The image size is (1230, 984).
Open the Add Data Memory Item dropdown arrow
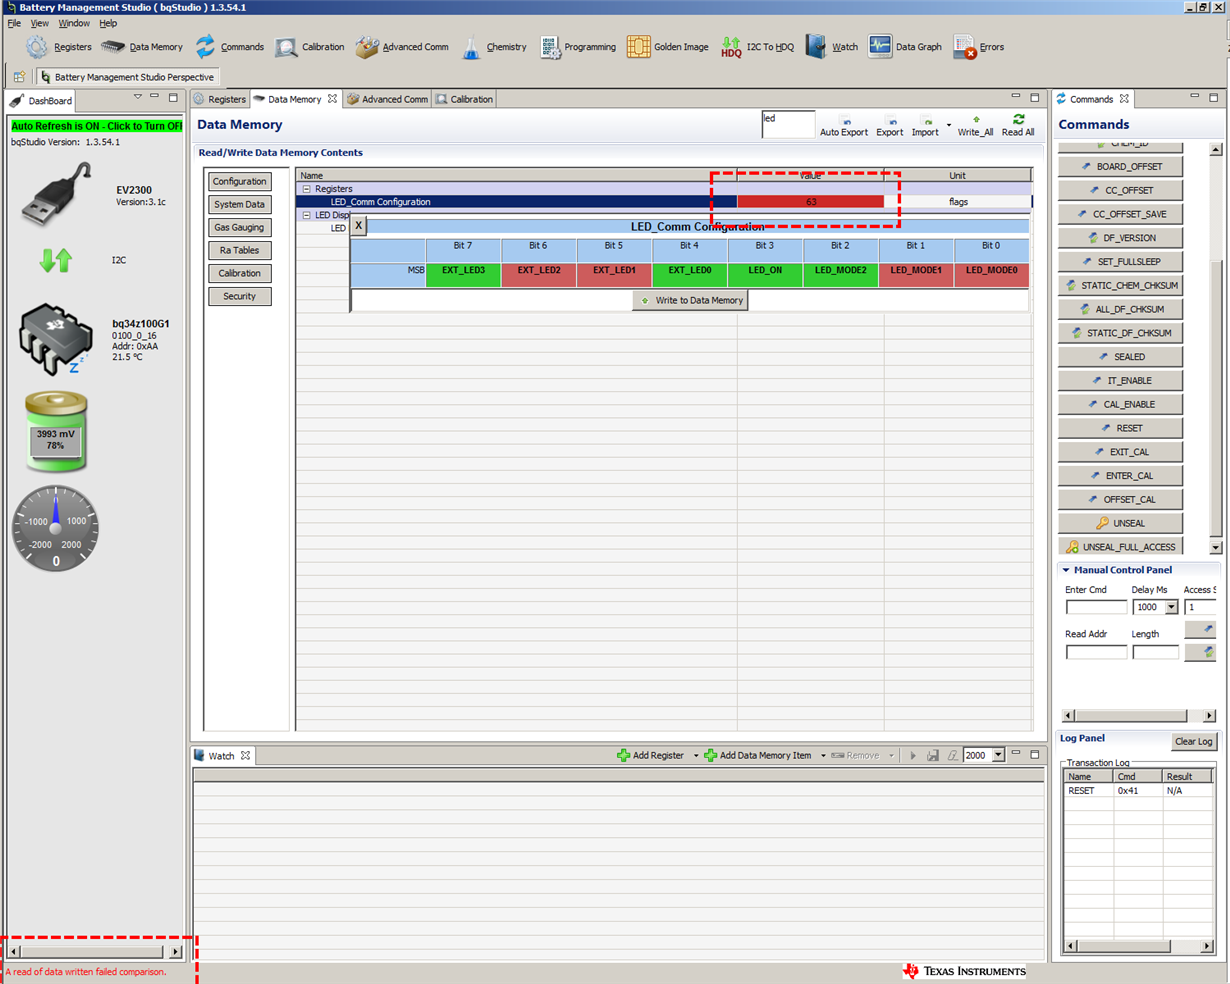pos(823,756)
